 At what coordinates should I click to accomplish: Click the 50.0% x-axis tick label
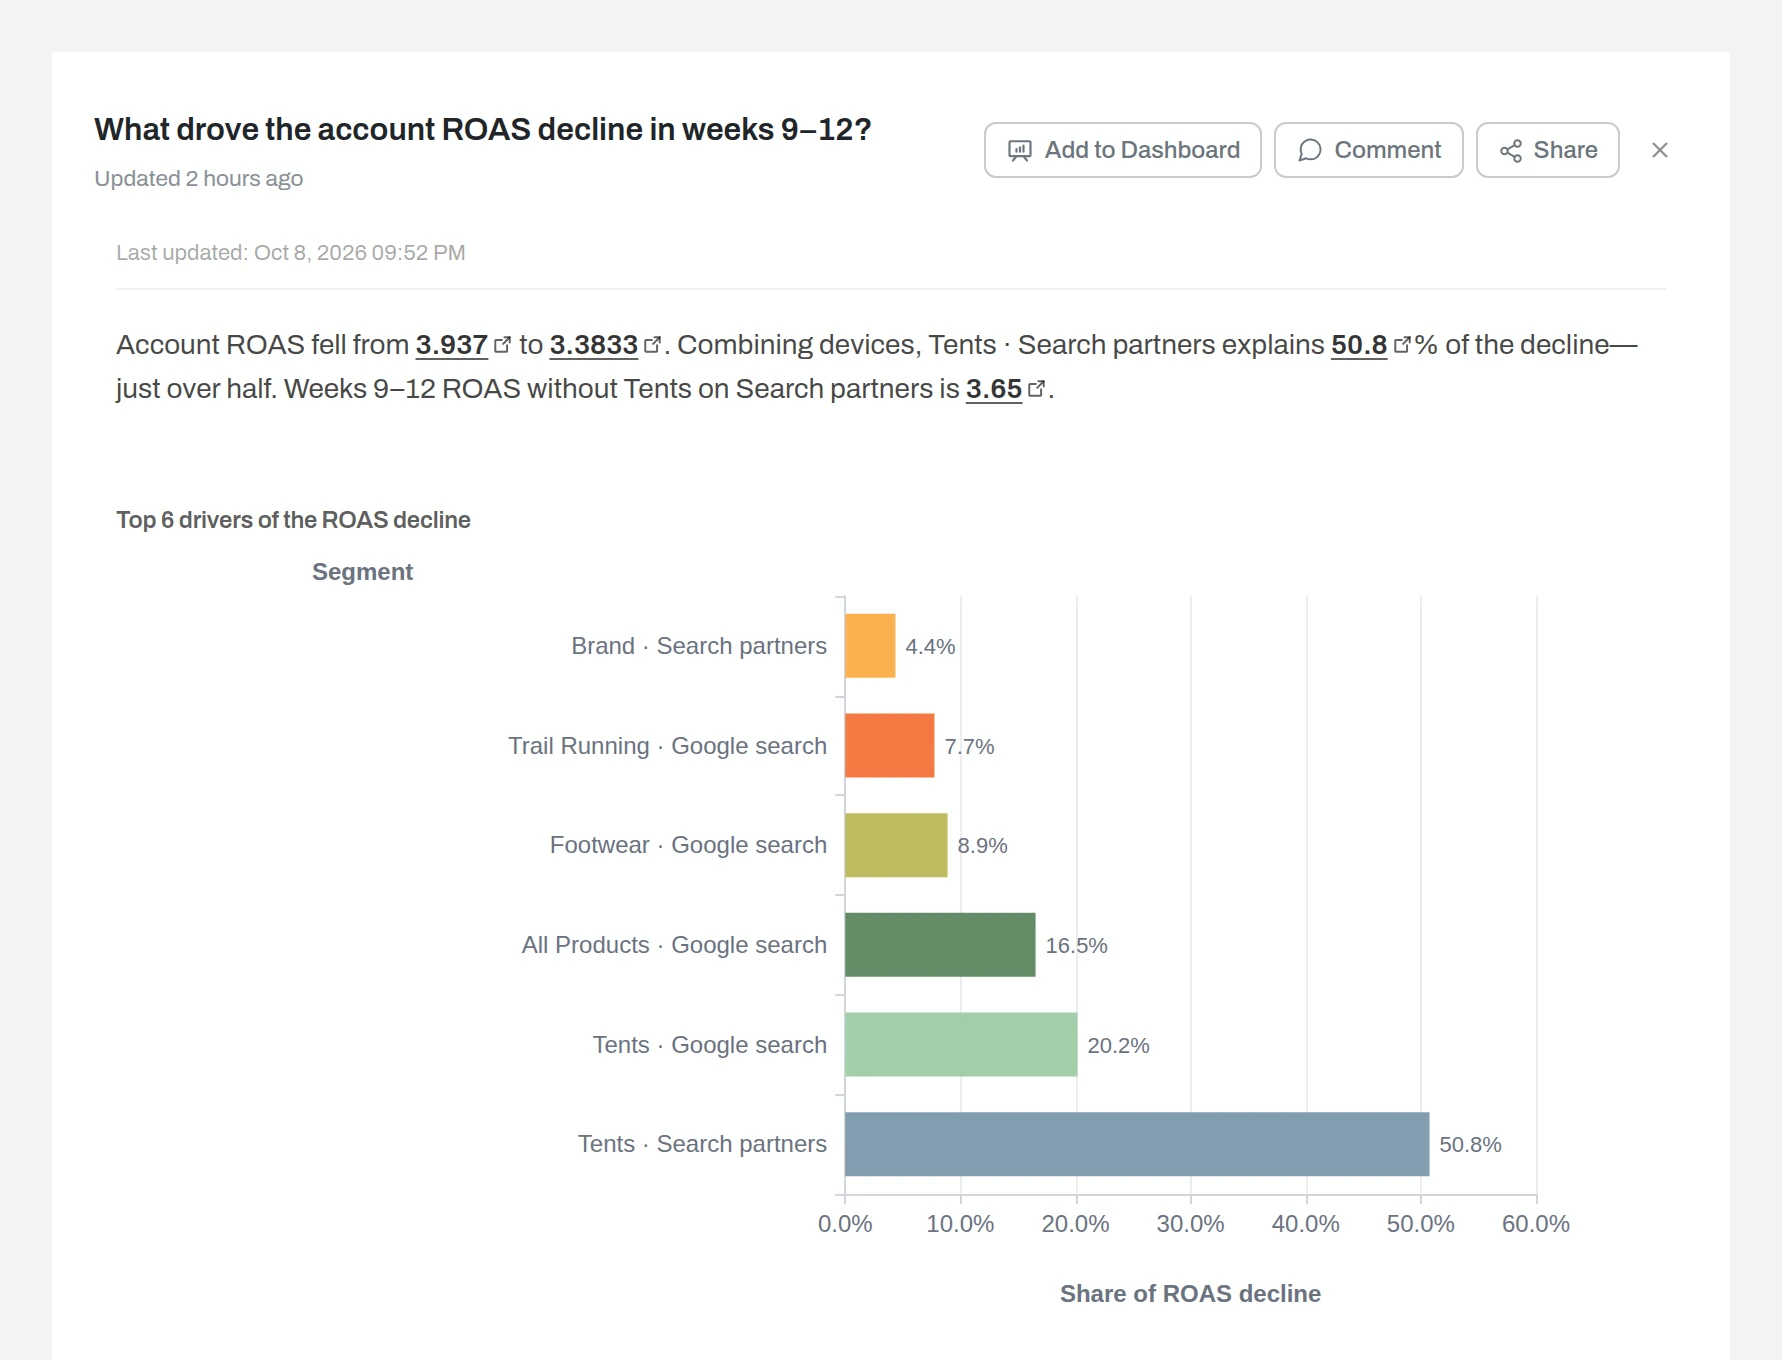tap(1420, 1224)
